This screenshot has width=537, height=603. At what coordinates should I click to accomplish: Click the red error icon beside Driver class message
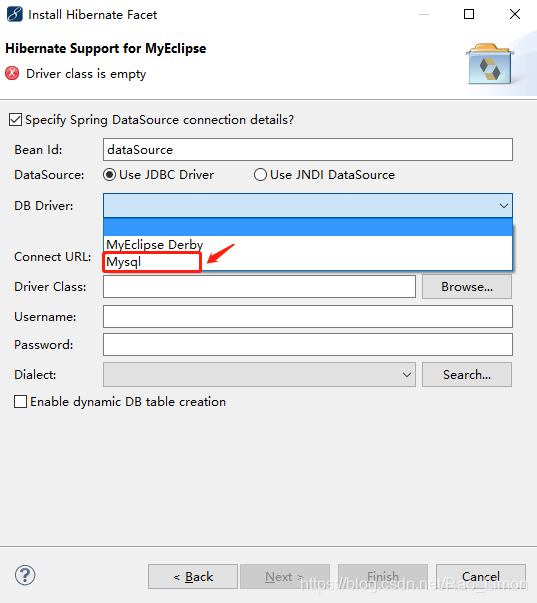pos(12,73)
